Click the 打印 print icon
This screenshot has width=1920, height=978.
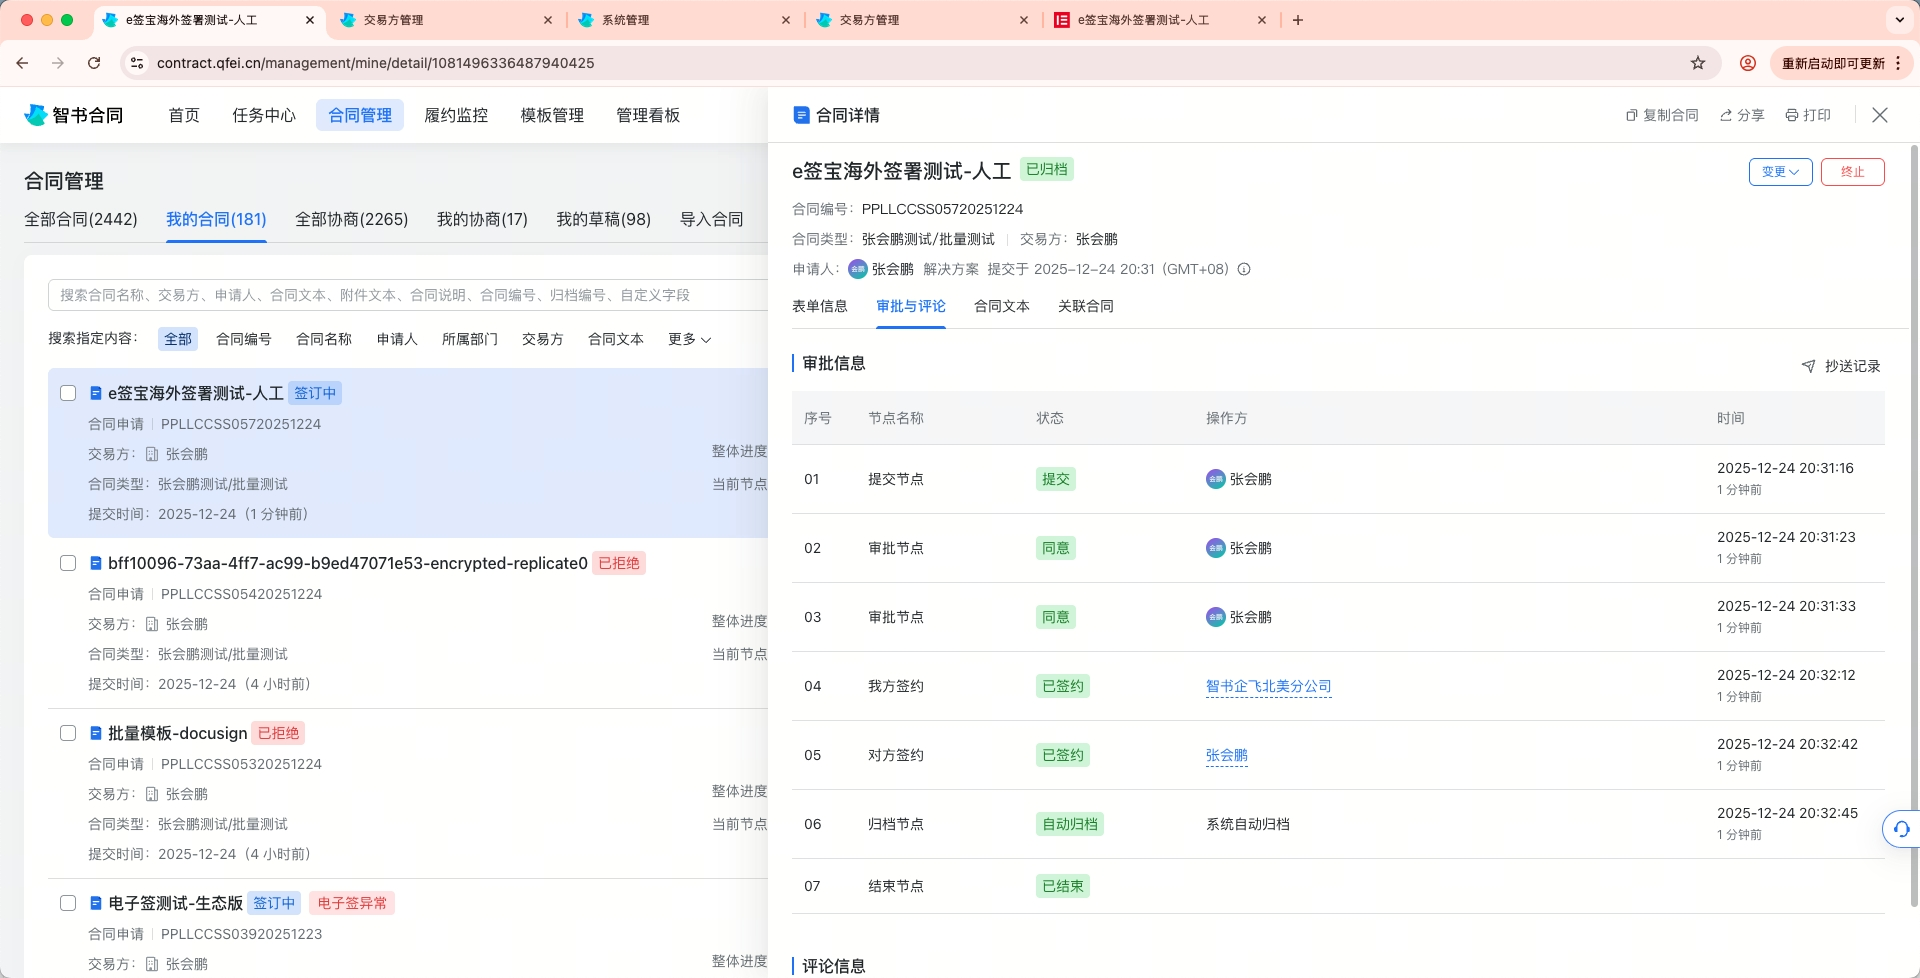(x=1791, y=115)
